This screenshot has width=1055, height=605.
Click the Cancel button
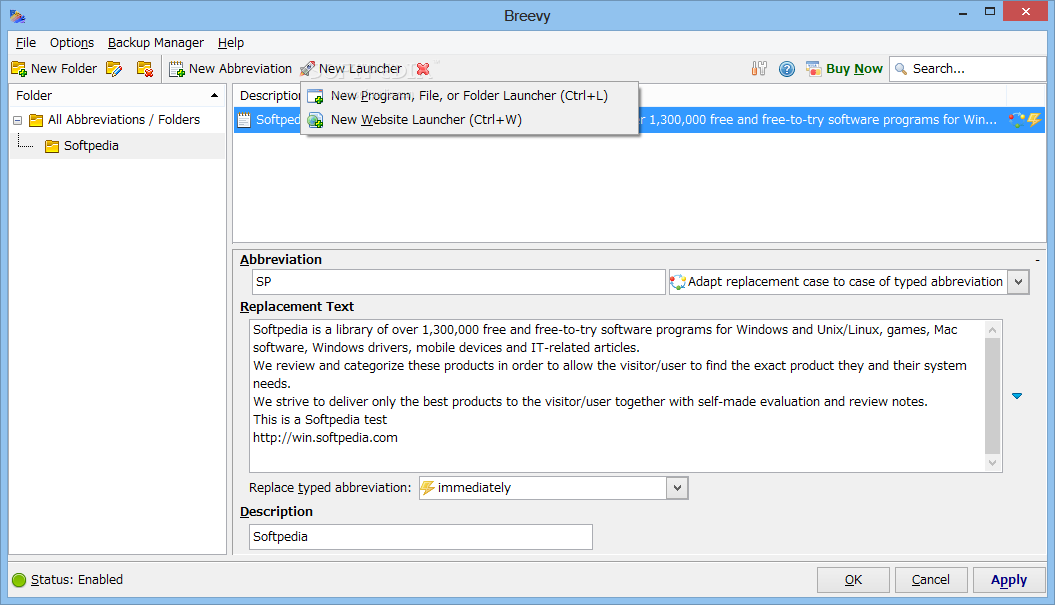tap(931, 580)
